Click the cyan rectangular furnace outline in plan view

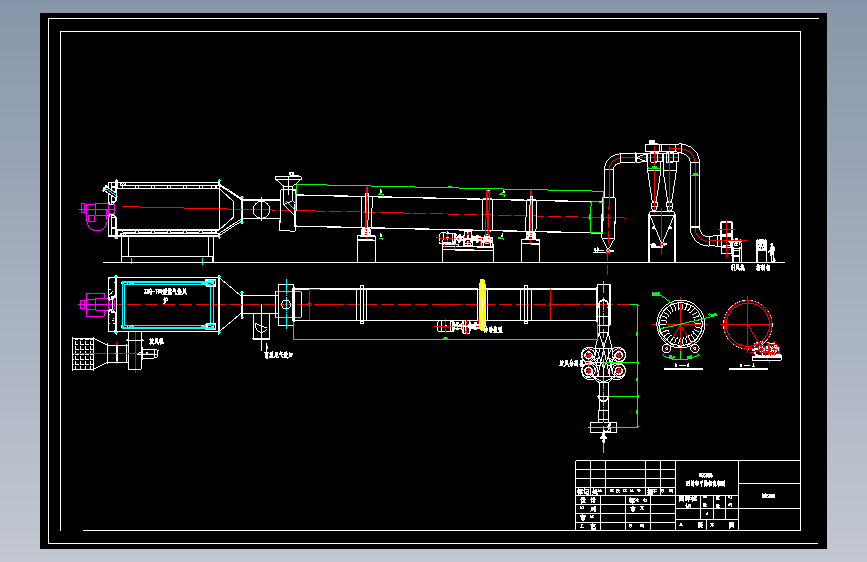click(169, 305)
